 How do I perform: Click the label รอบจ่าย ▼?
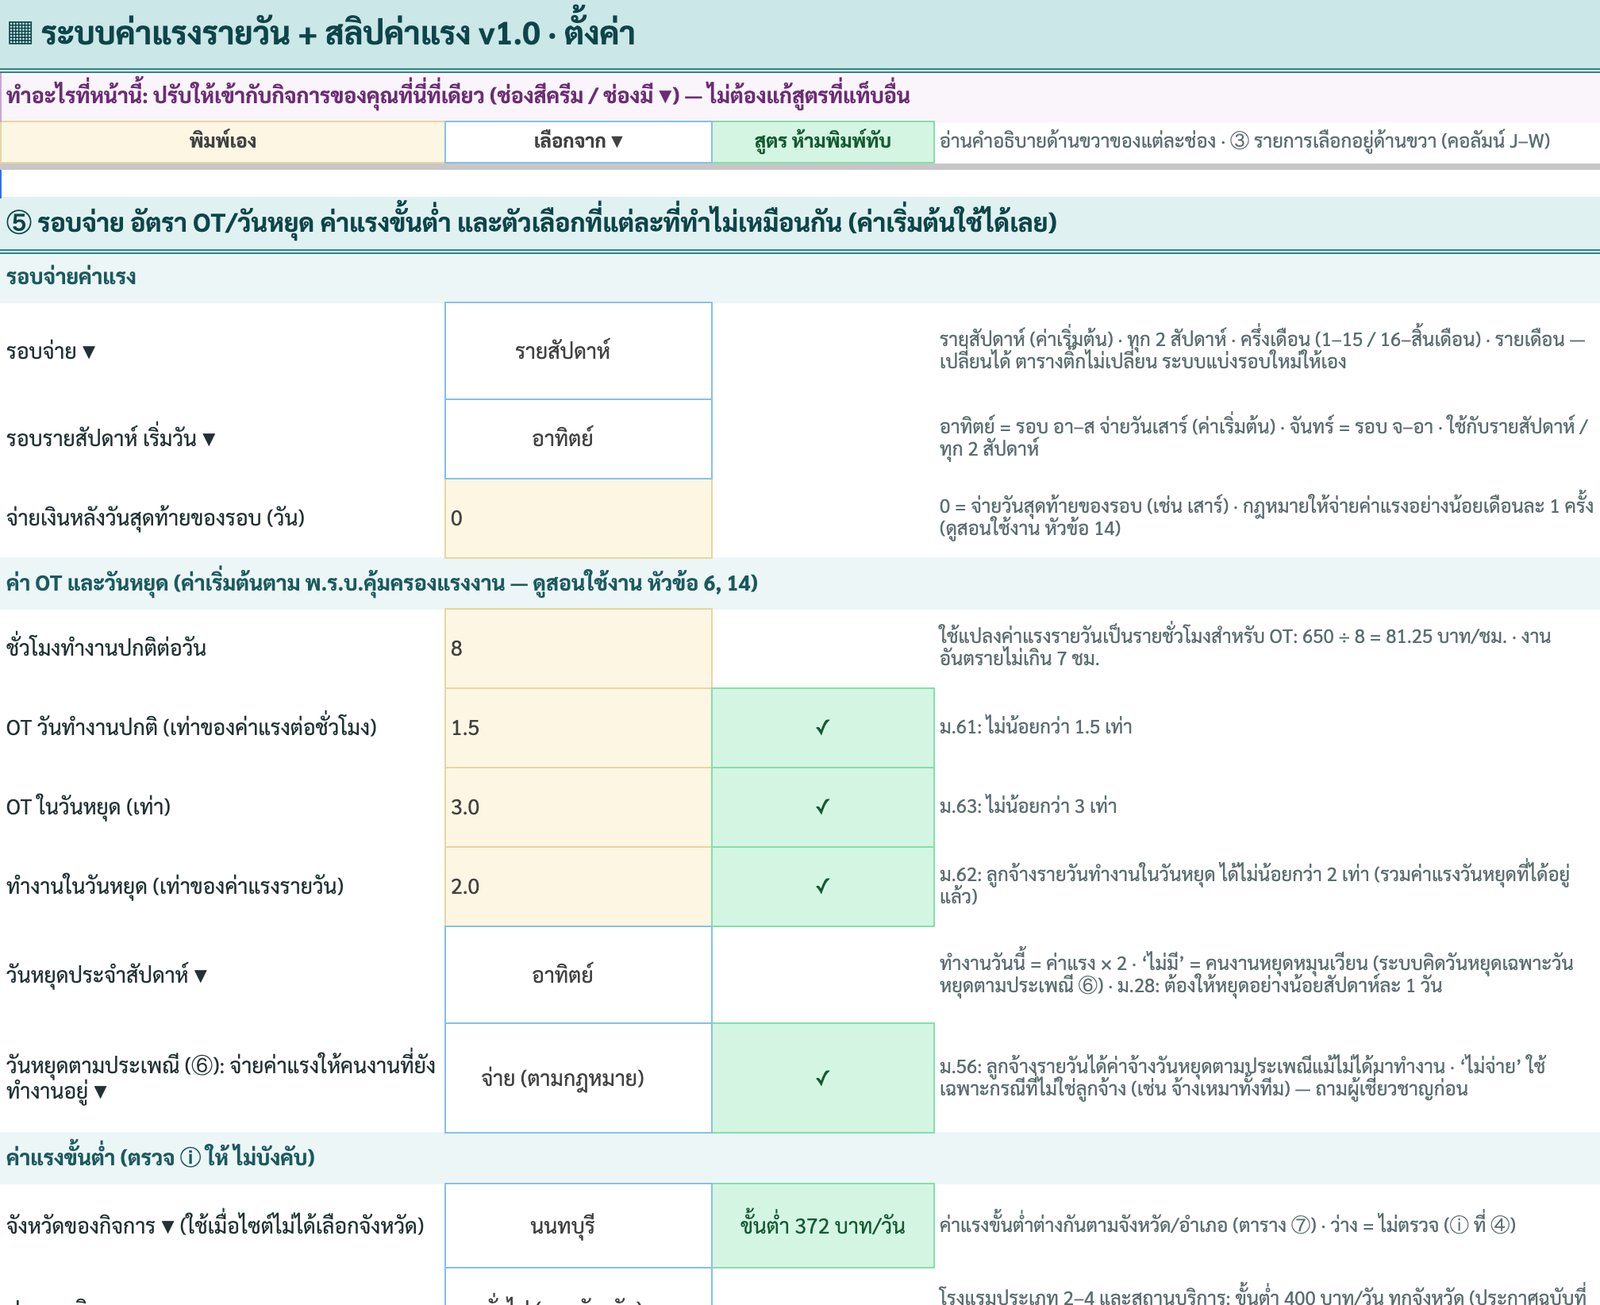coord(51,352)
